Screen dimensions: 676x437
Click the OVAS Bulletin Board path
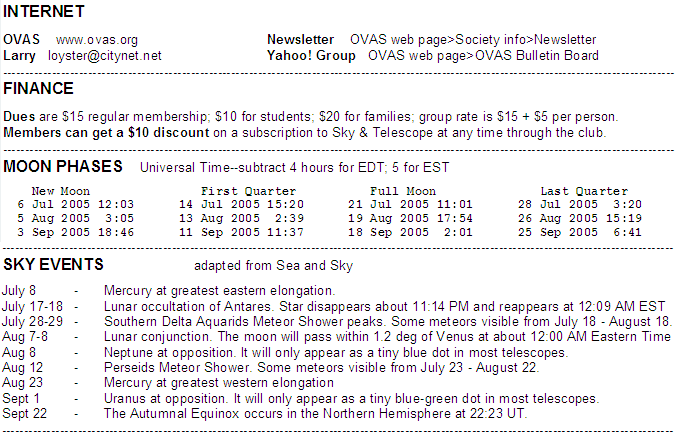point(483,56)
